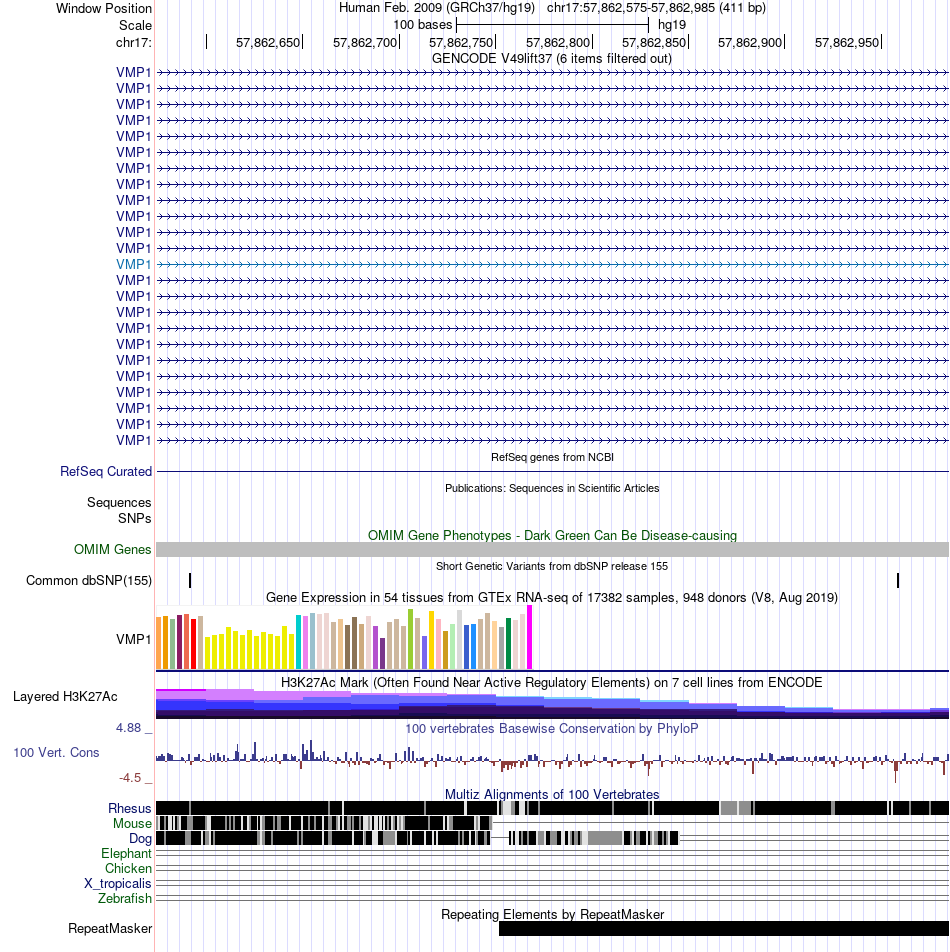Click the RefSeq Curated track label
The width and height of the screenshot is (950, 952).
coord(106,471)
